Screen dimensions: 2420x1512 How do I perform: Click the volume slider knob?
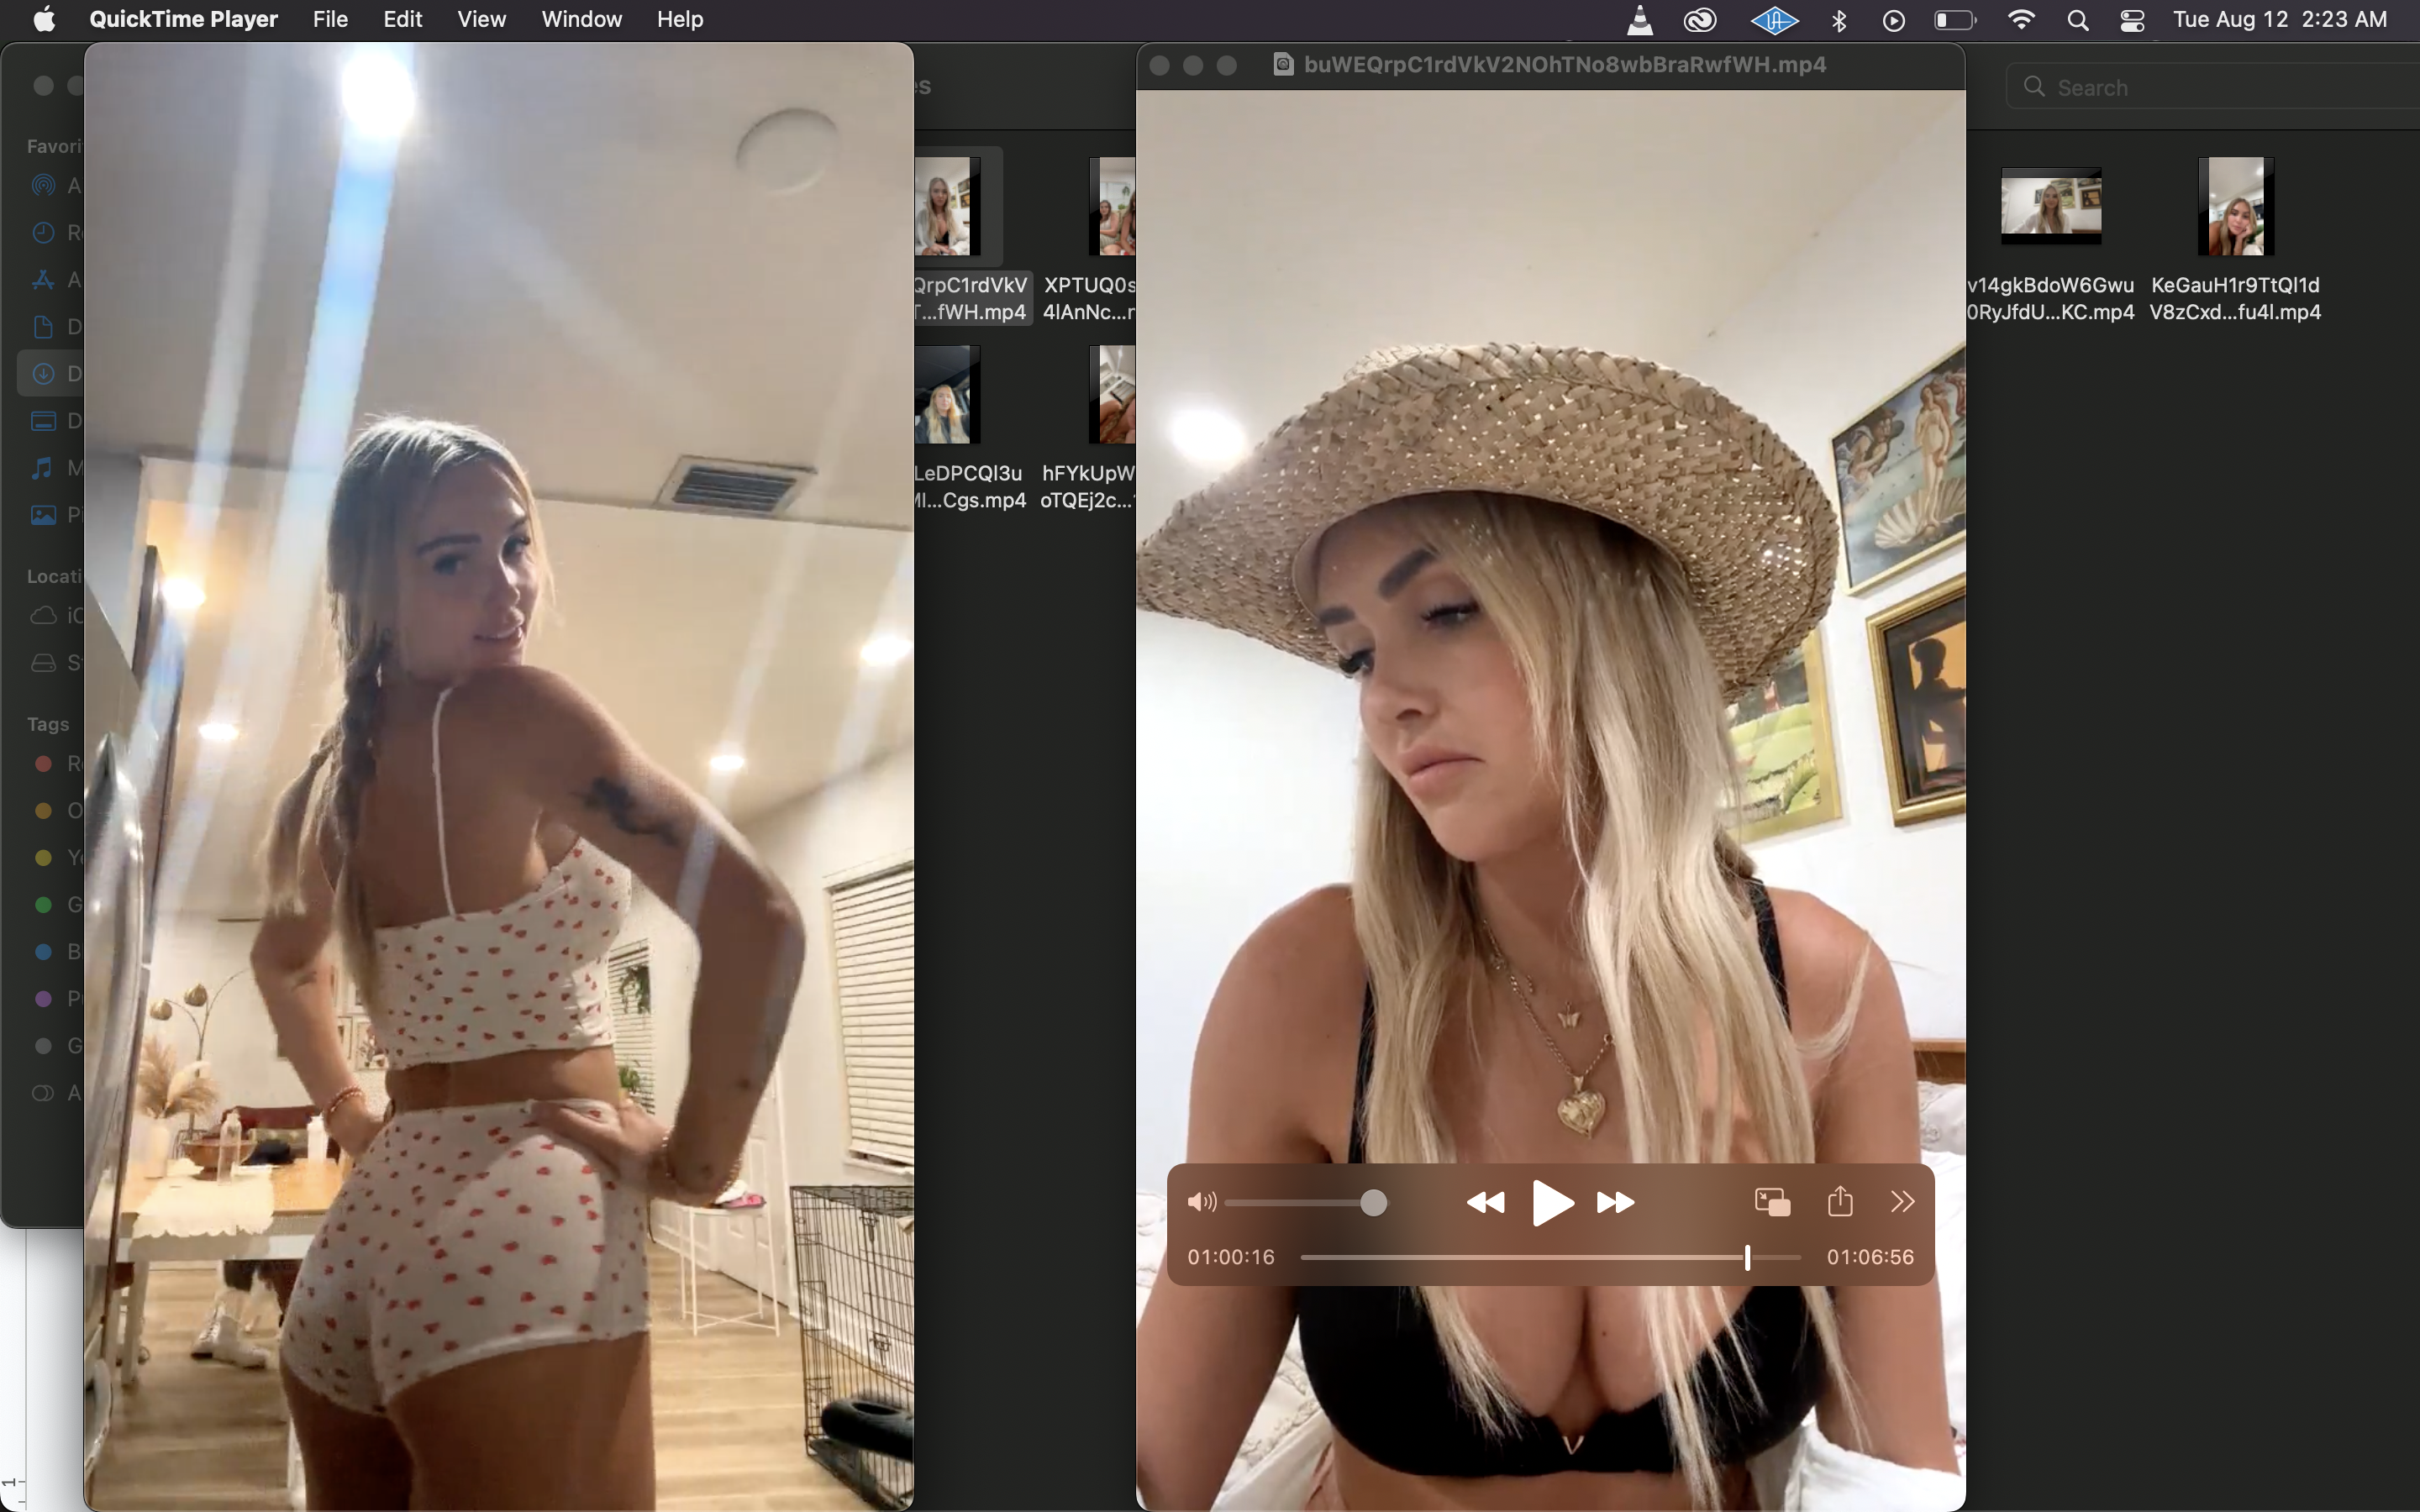click(1374, 1203)
